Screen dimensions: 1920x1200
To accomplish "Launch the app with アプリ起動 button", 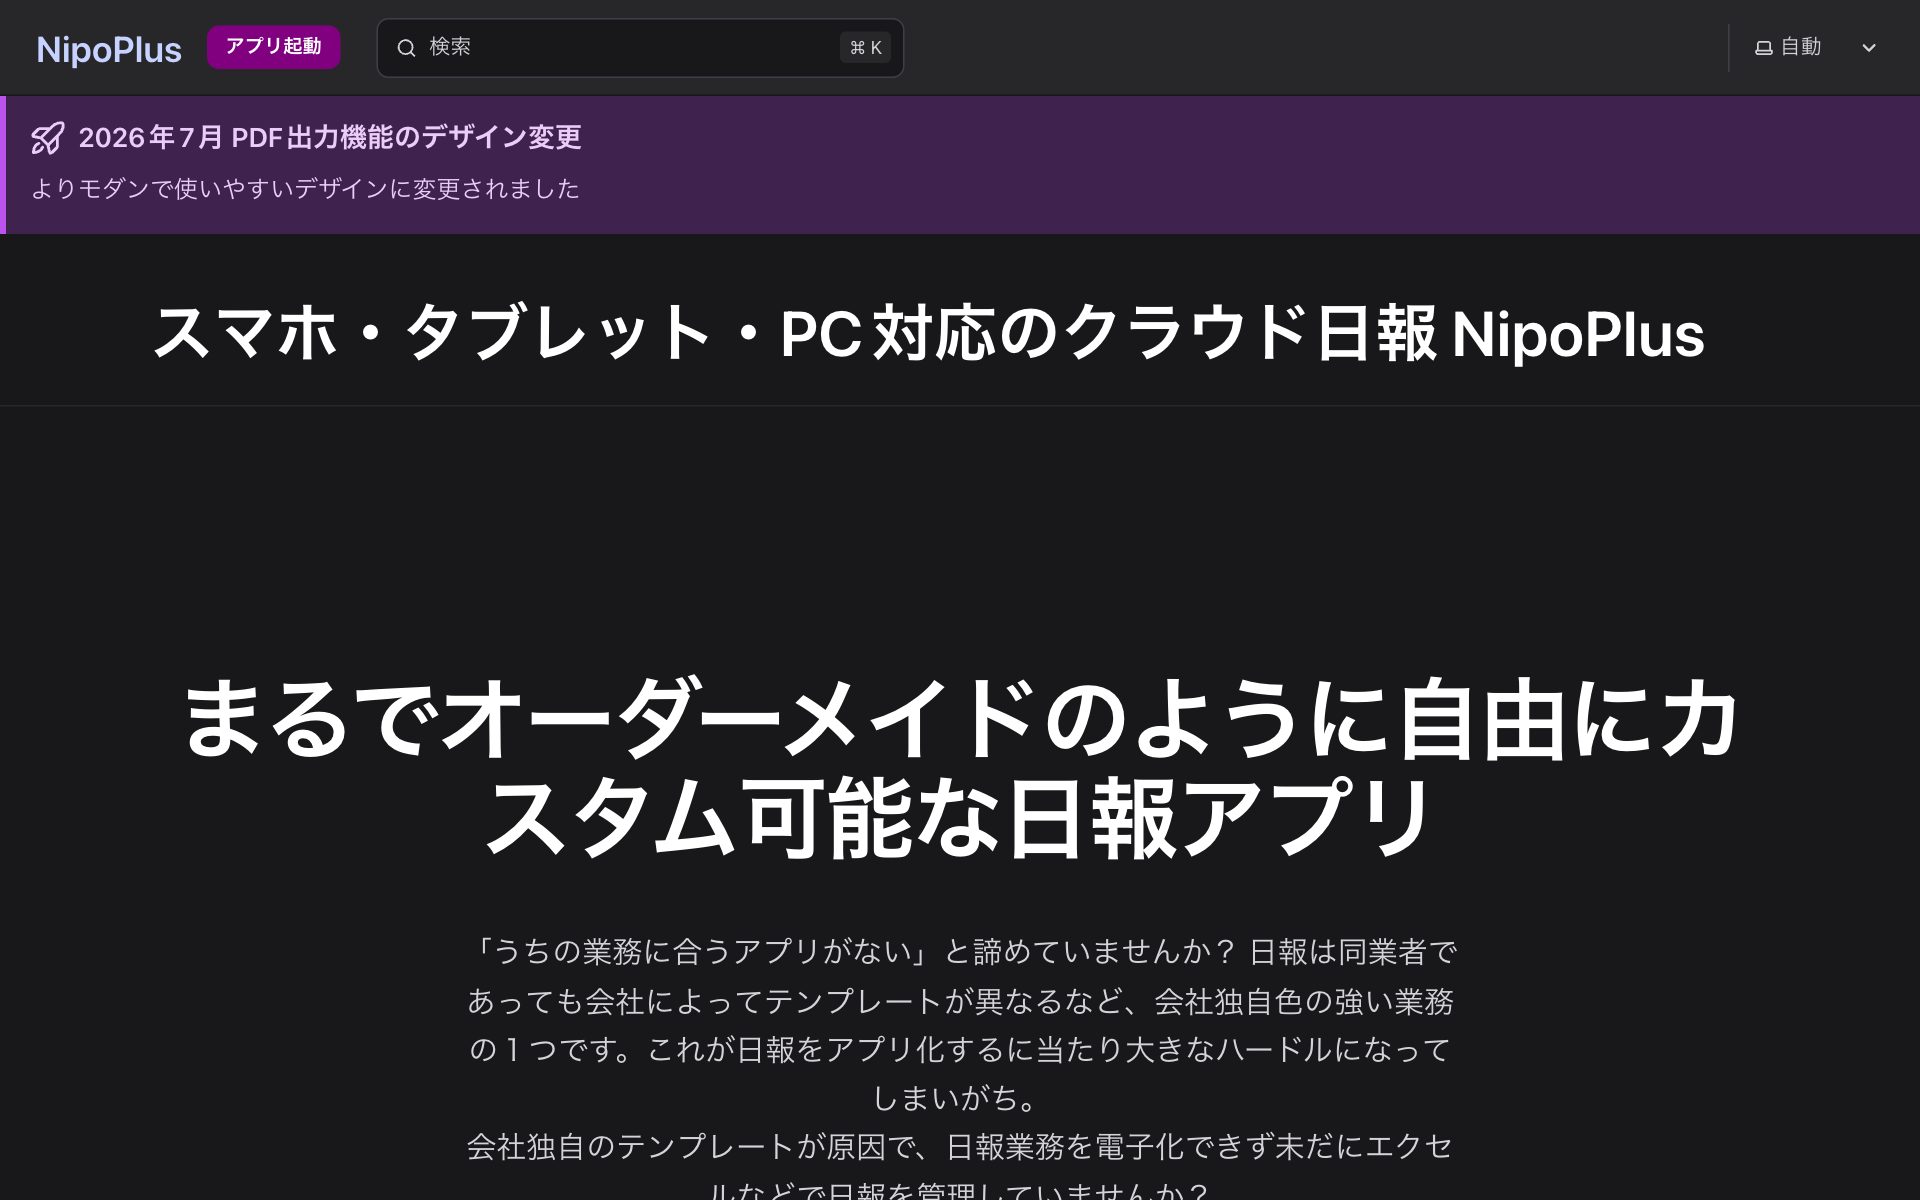I will point(273,47).
